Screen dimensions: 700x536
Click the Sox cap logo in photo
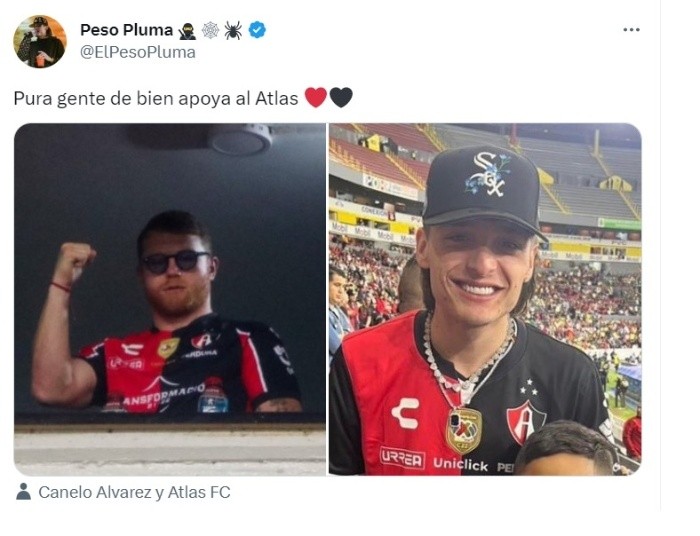pyautogui.click(x=488, y=175)
